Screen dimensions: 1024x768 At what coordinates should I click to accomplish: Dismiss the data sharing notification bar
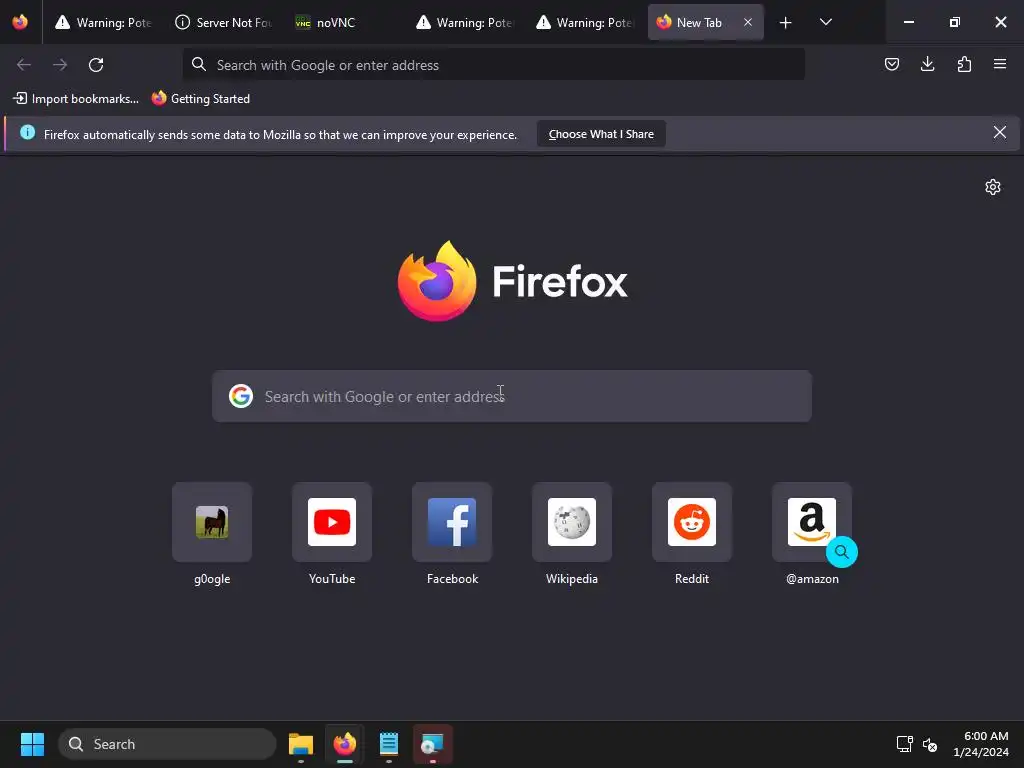[x=1000, y=133]
